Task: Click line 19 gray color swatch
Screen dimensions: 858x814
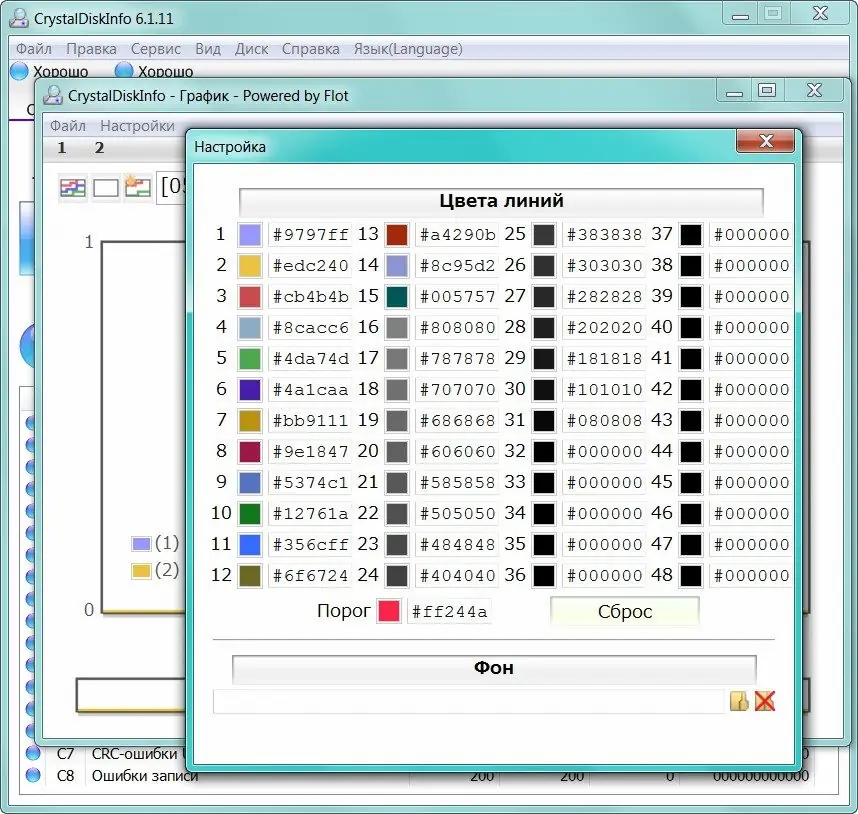Action: coord(397,421)
